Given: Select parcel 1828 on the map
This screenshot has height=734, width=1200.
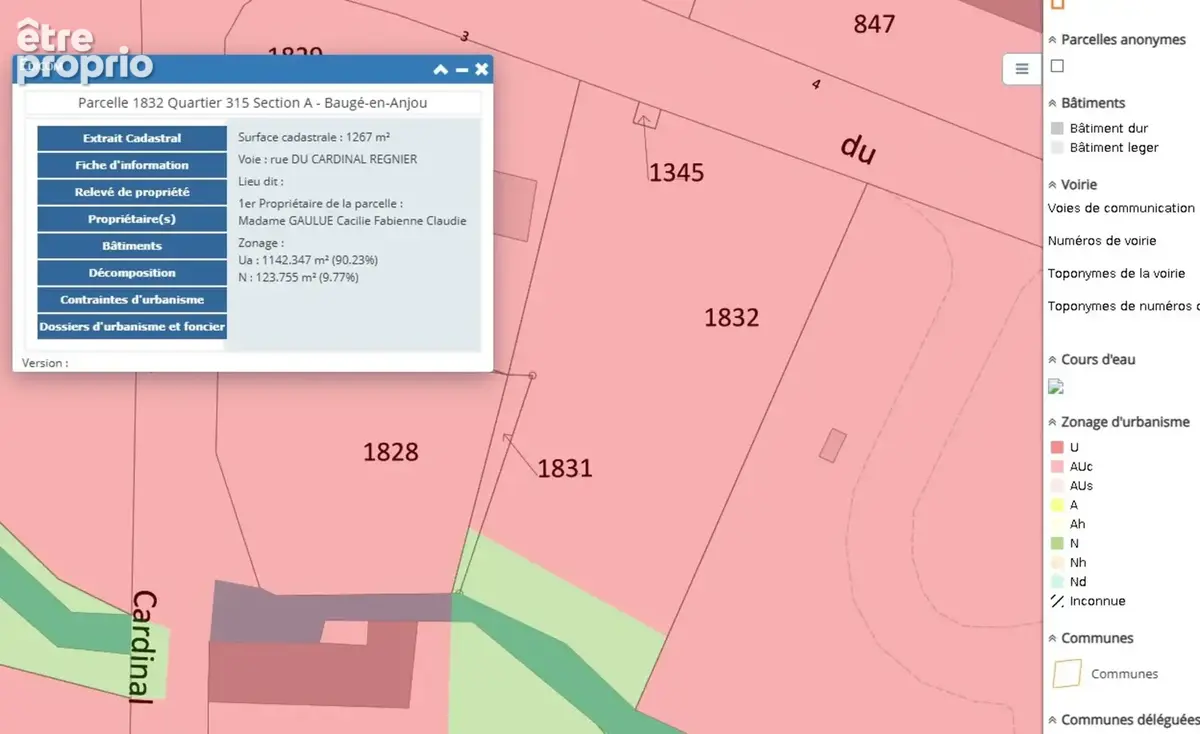Looking at the screenshot, I should 390,452.
